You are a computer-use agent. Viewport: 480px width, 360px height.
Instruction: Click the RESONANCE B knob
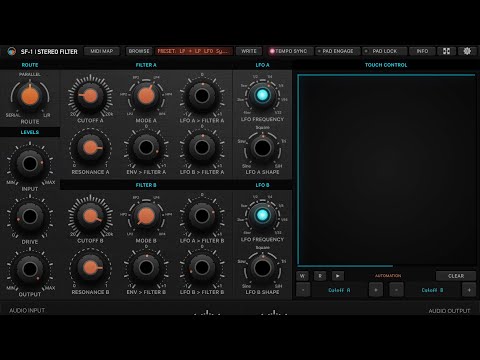[x=90, y=268]
